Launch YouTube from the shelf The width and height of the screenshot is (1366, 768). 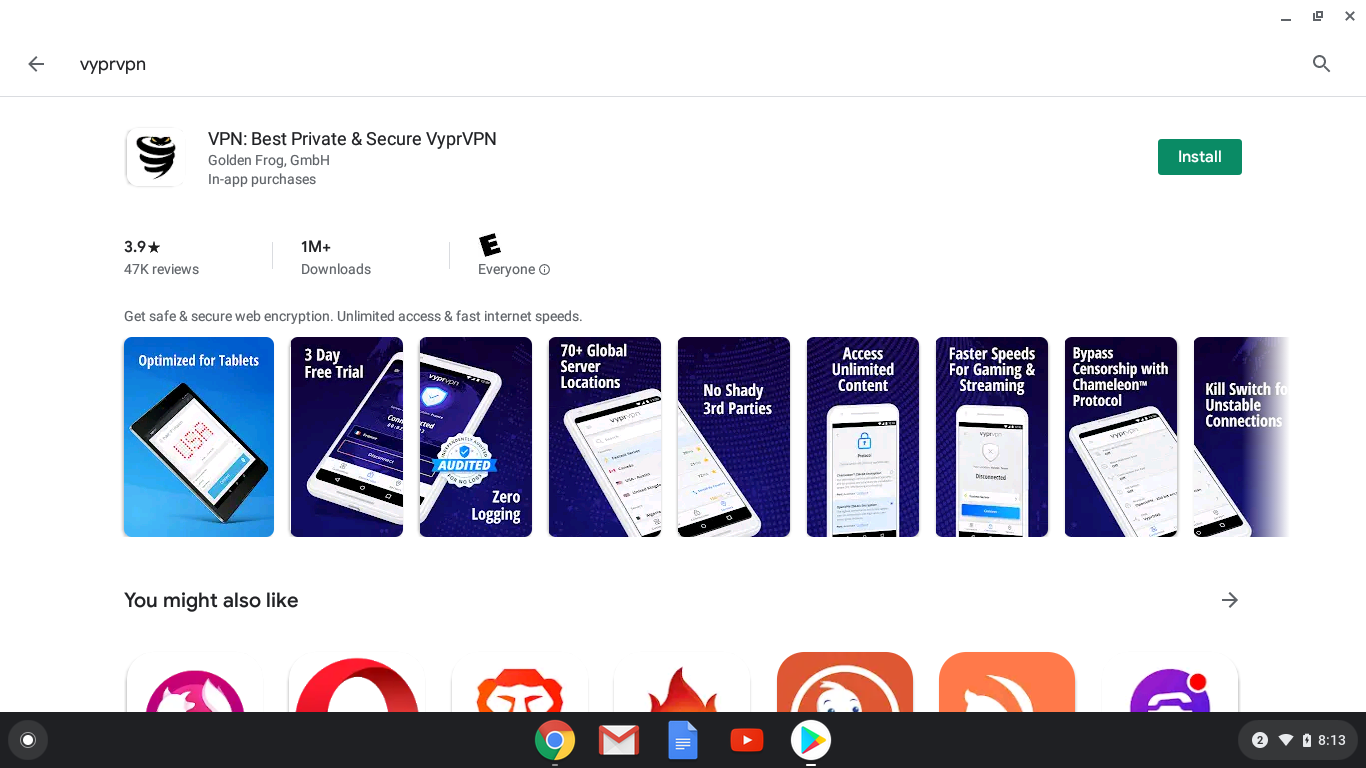click(747, 740)
